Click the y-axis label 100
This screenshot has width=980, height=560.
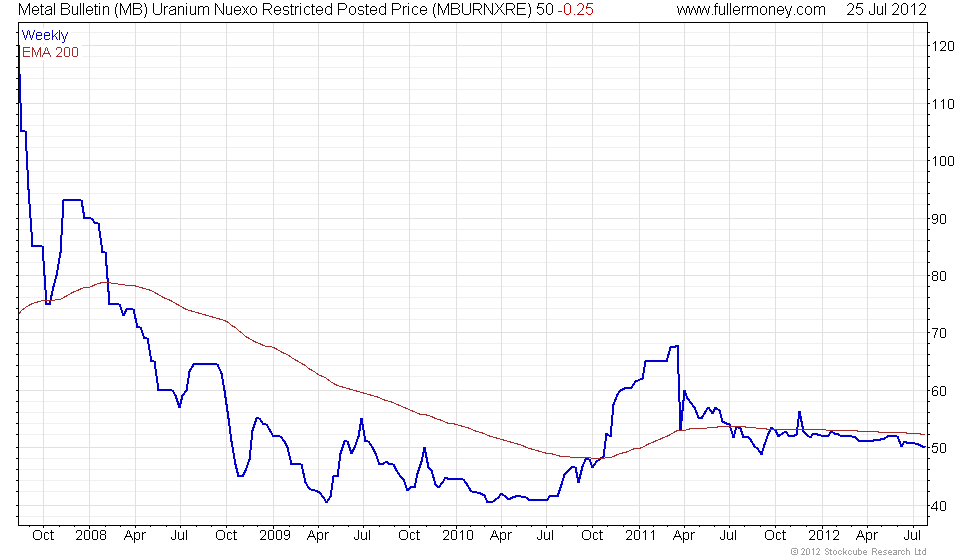(x=942, y=161)
